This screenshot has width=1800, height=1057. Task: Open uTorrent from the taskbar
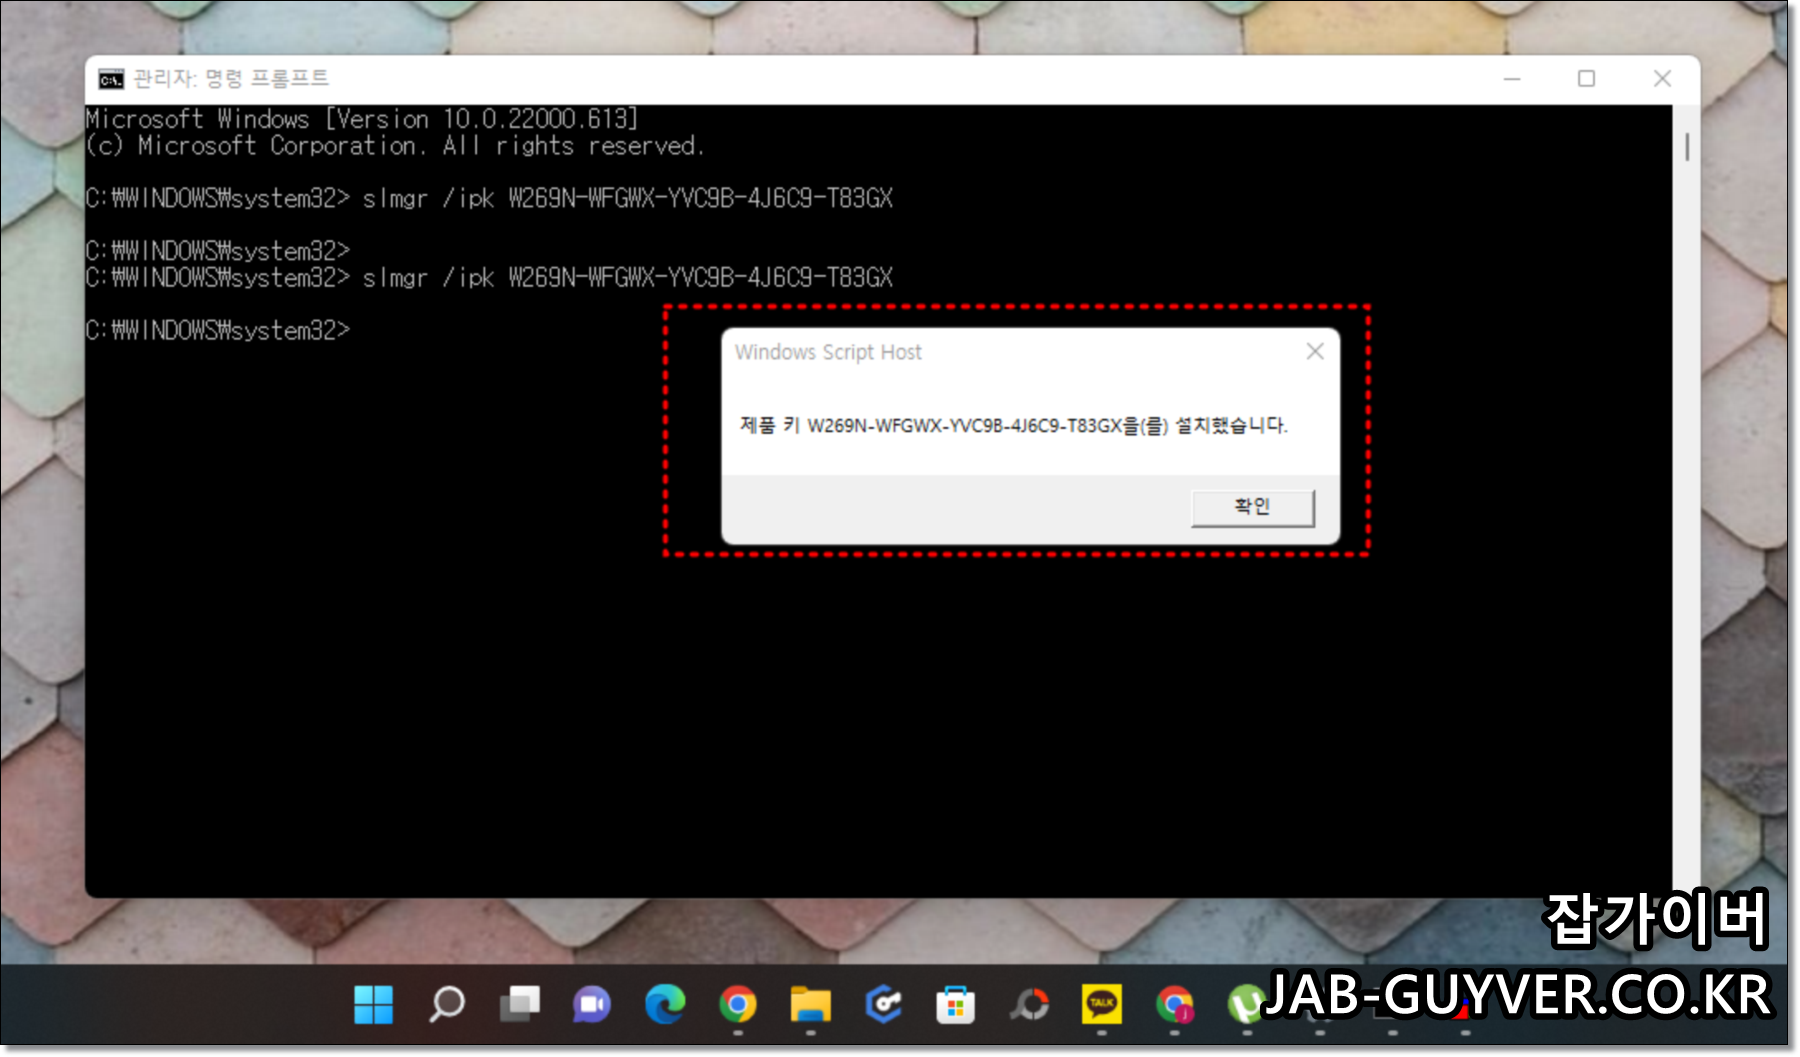click(1246, 1004)
